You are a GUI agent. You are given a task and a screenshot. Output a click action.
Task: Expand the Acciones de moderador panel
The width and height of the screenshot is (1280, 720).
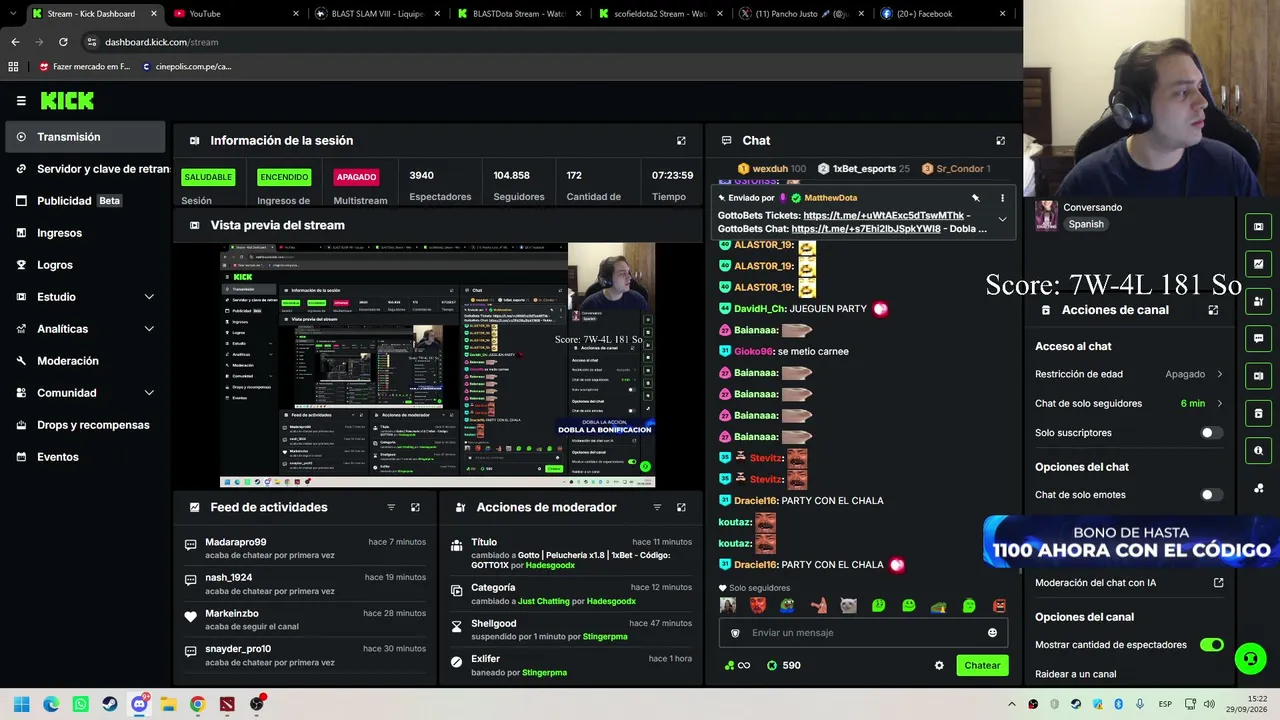[x=681, y=507]
